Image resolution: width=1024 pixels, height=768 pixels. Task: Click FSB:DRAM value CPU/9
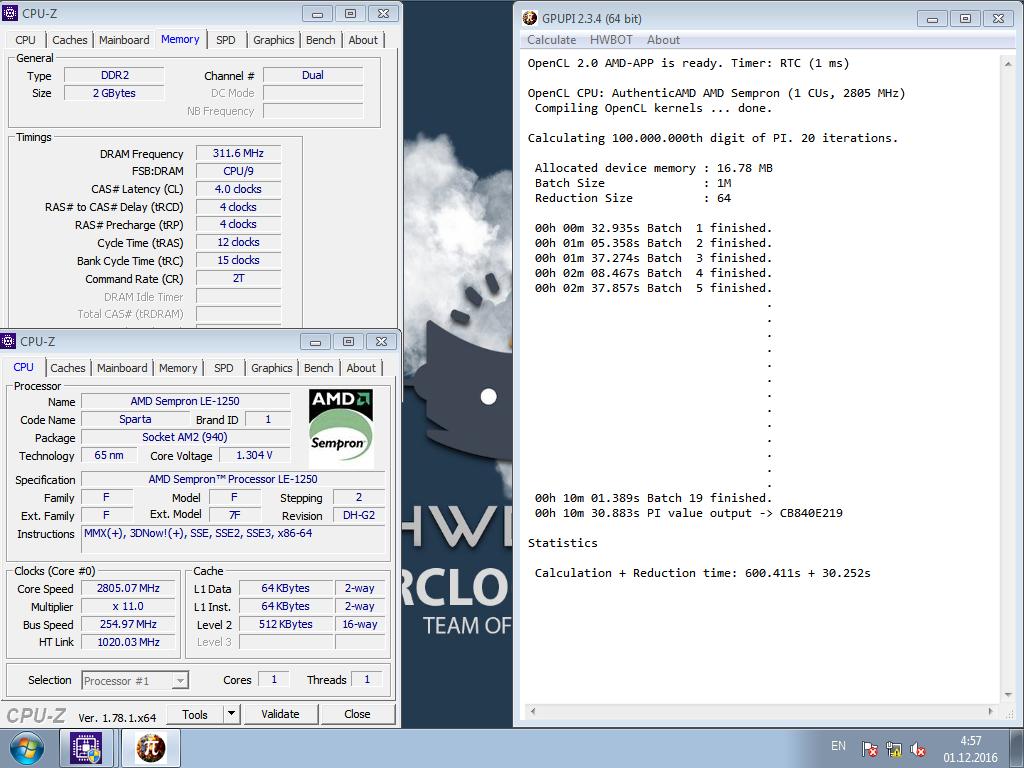click(x=238, y=171)
